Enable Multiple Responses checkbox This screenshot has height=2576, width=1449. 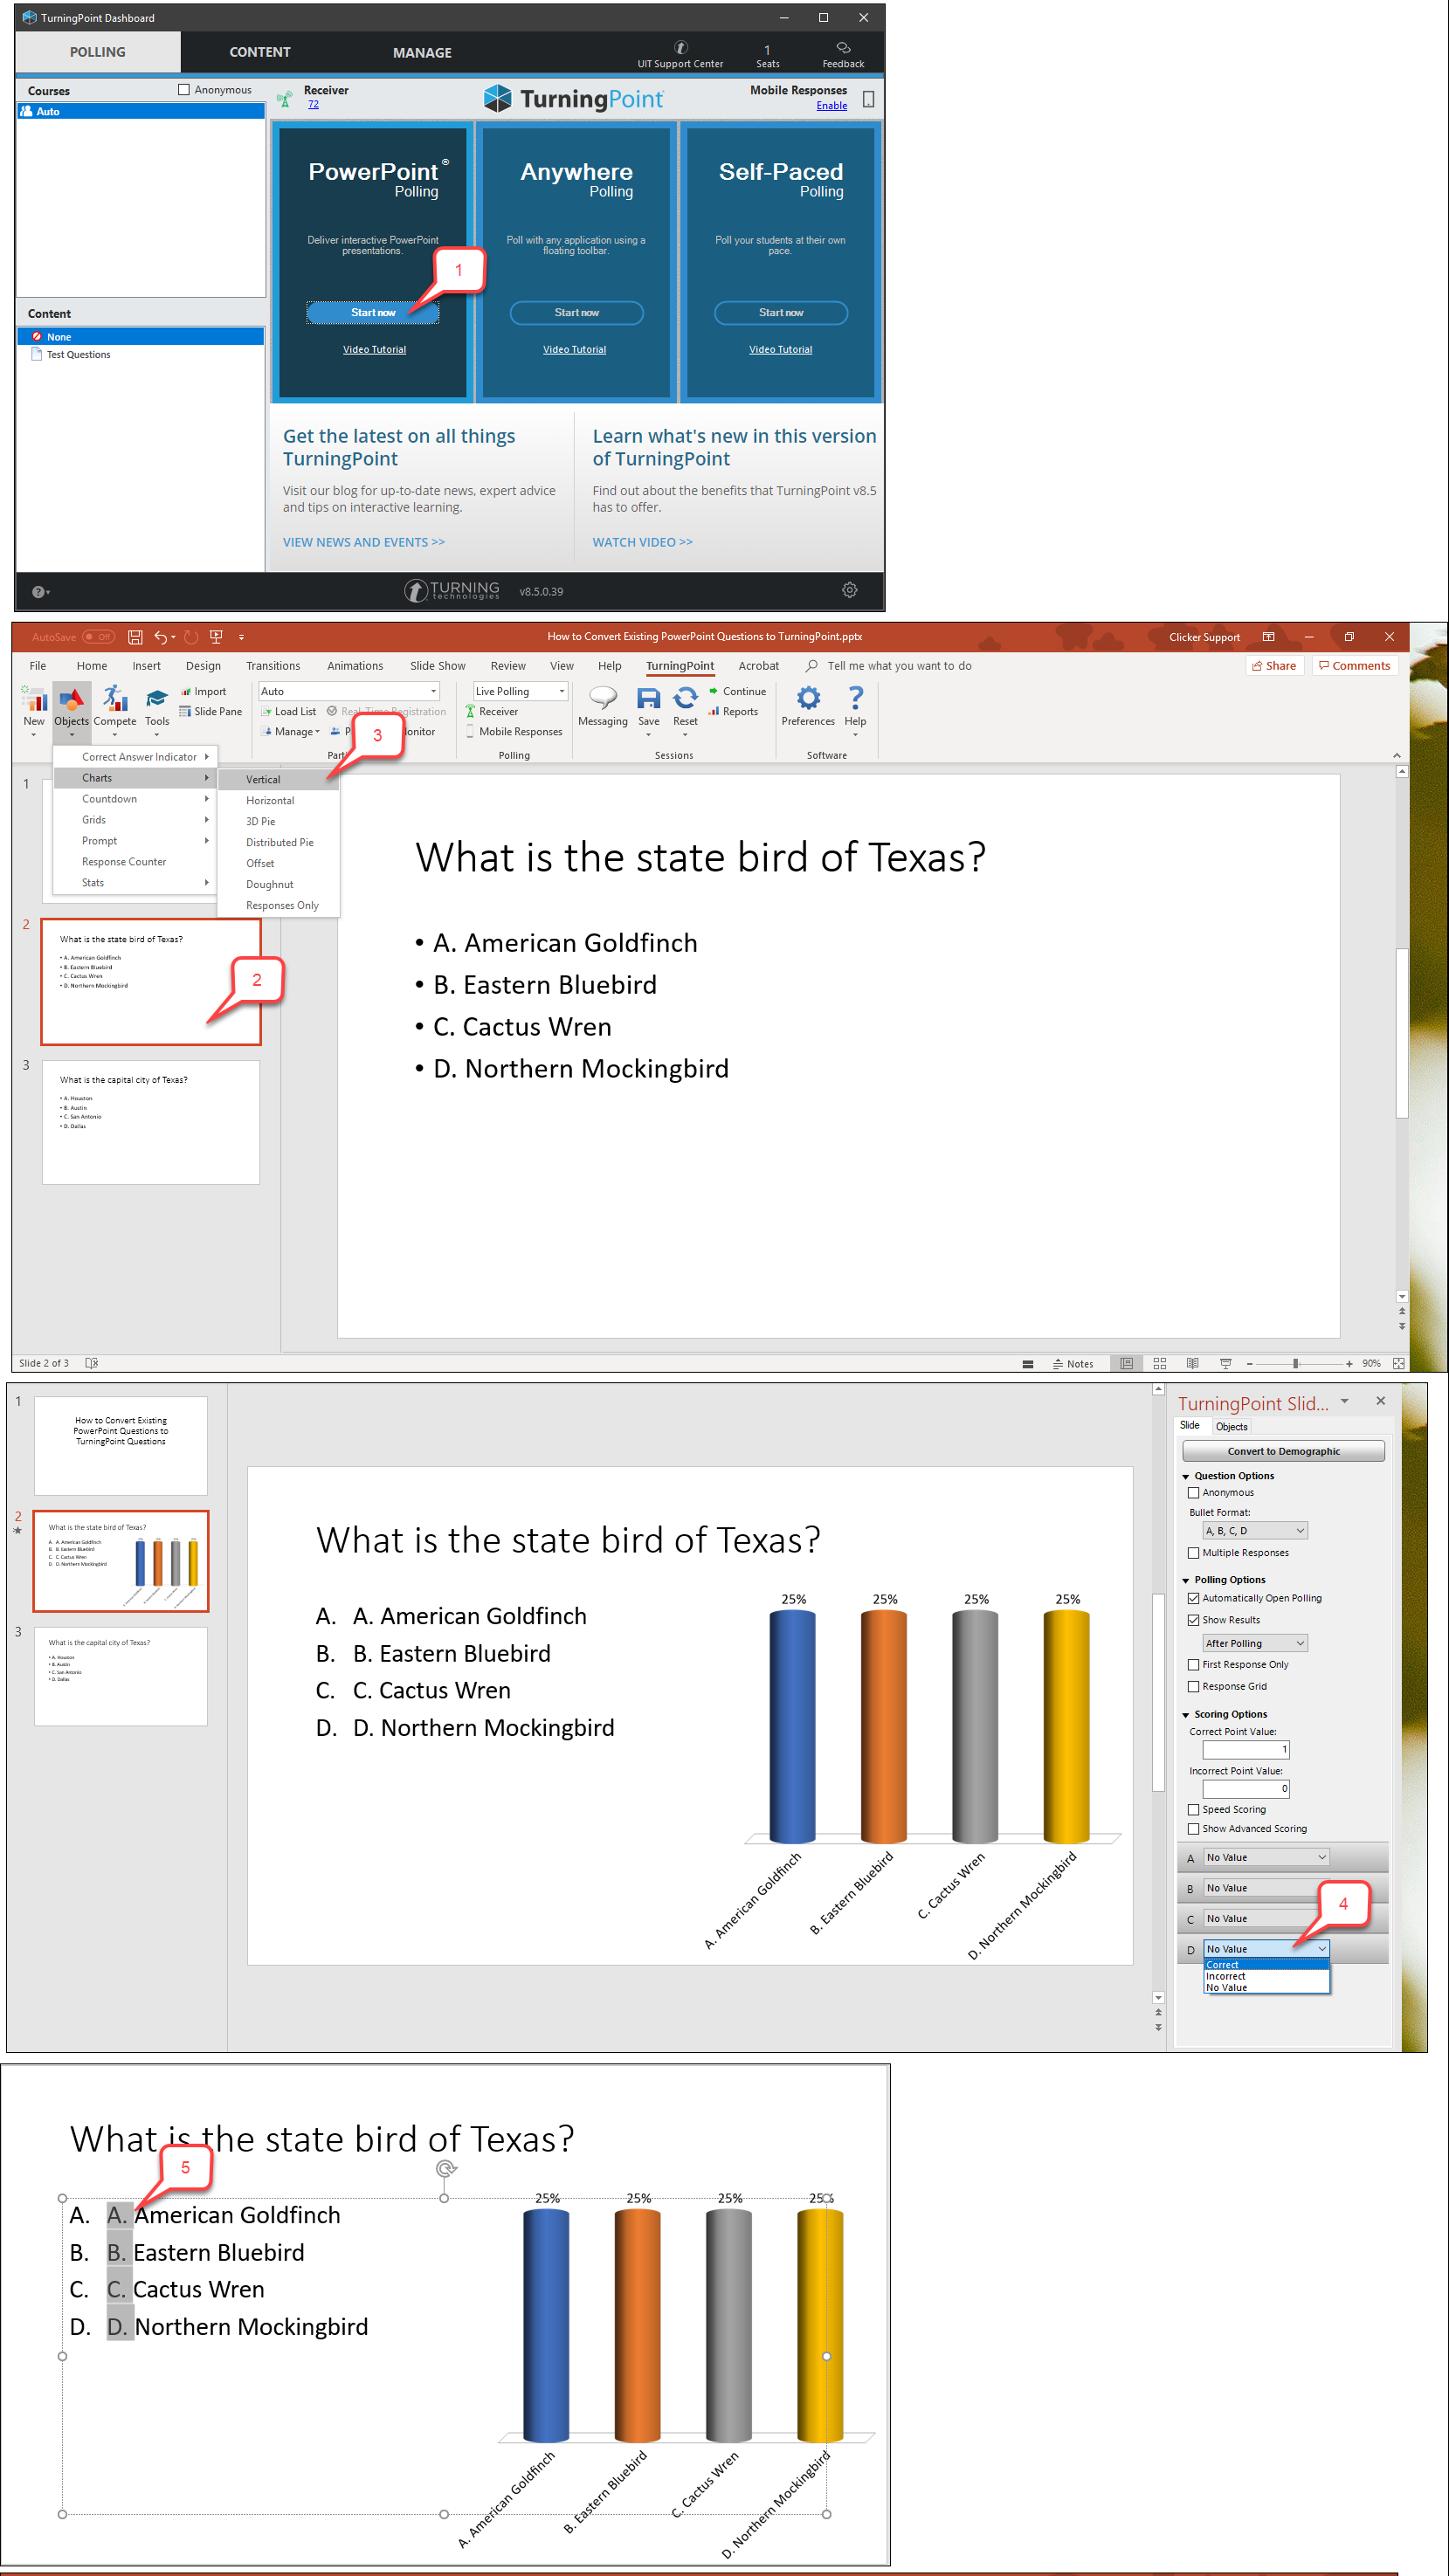(x=1193, y=1553)
